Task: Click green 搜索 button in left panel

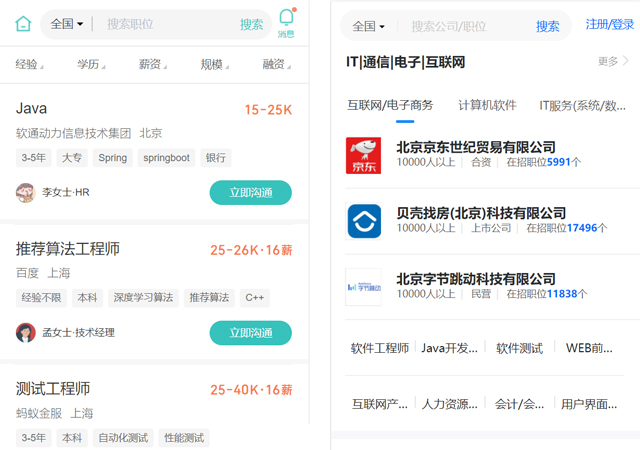Action: pos(251,25)
